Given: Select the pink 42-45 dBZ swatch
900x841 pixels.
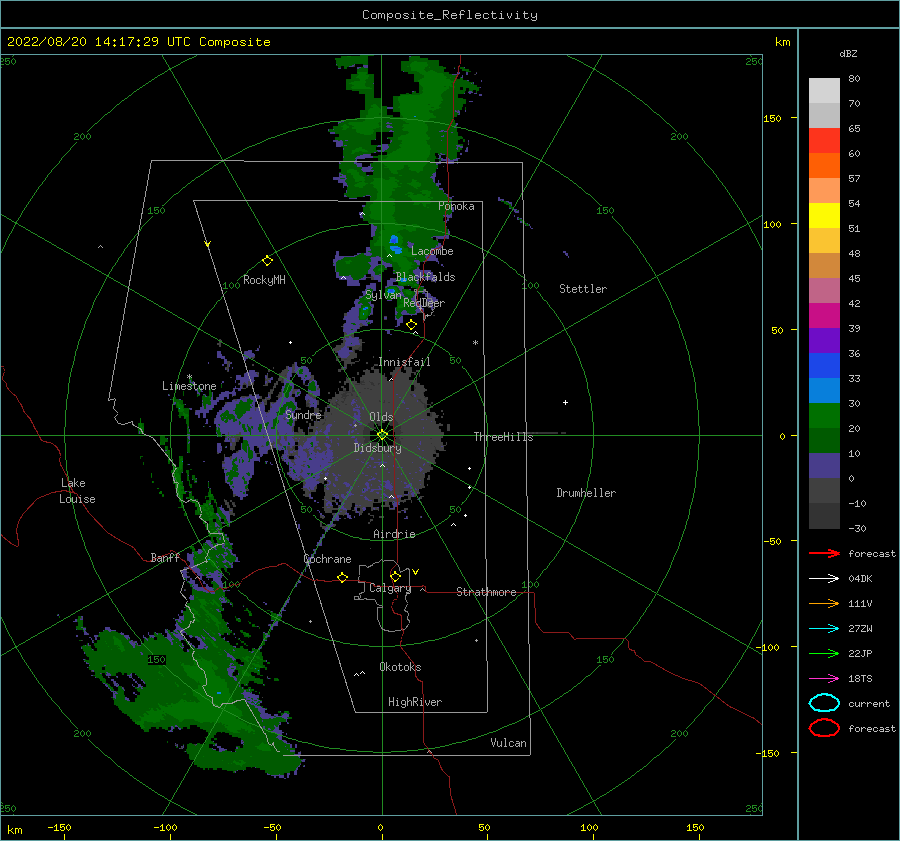Looking at the screenshot, I should [x=824, y=290].
